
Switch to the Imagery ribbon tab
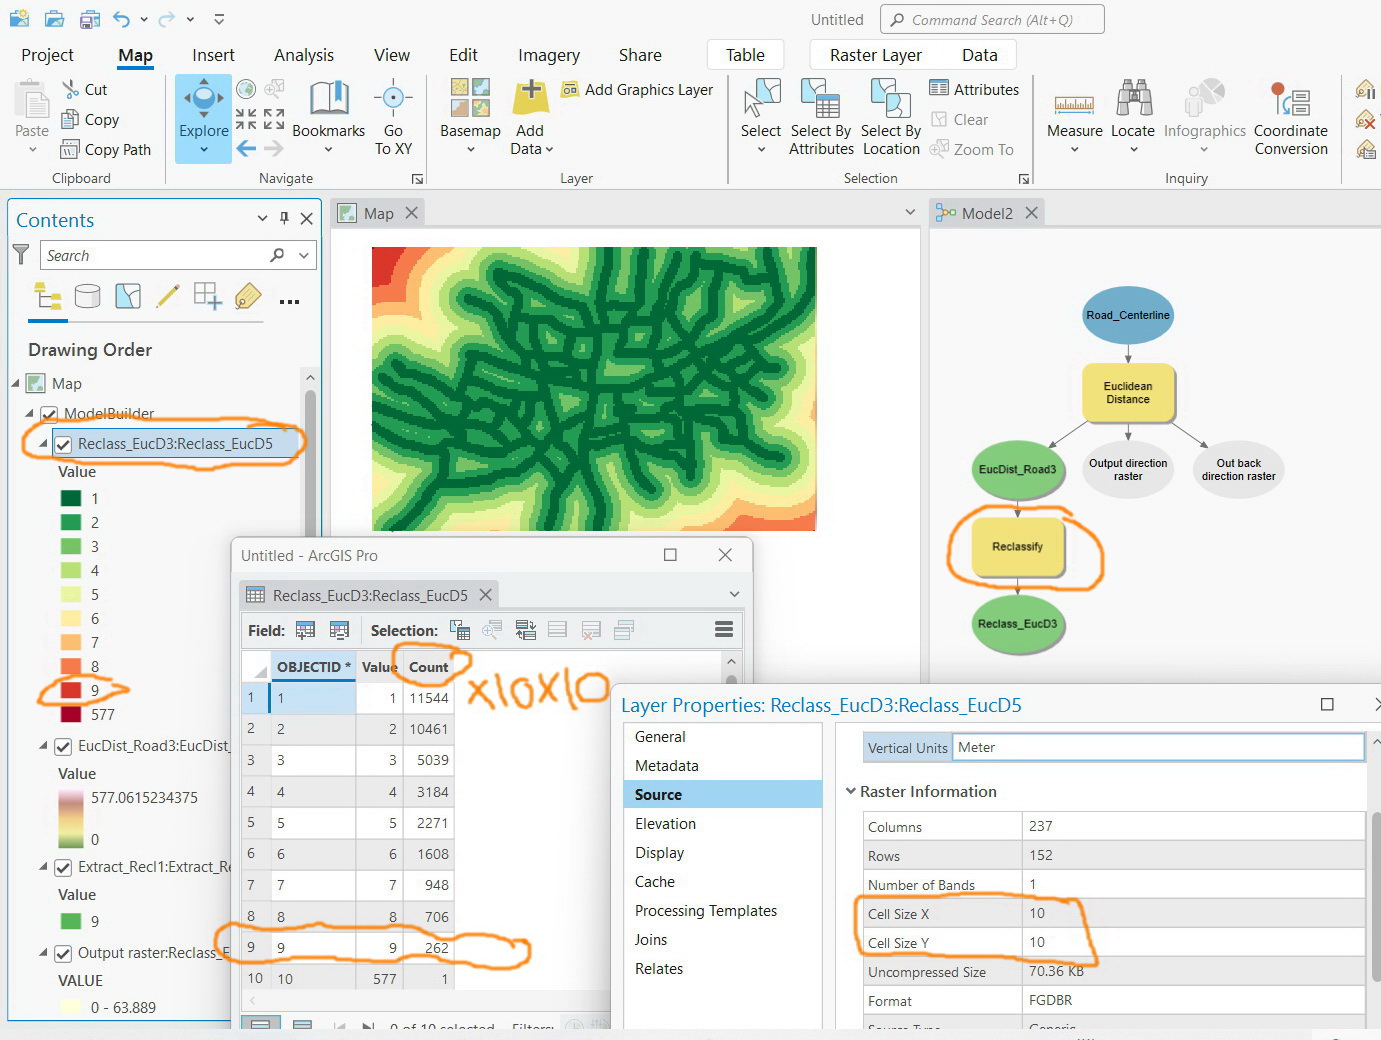tap(548, 55)
